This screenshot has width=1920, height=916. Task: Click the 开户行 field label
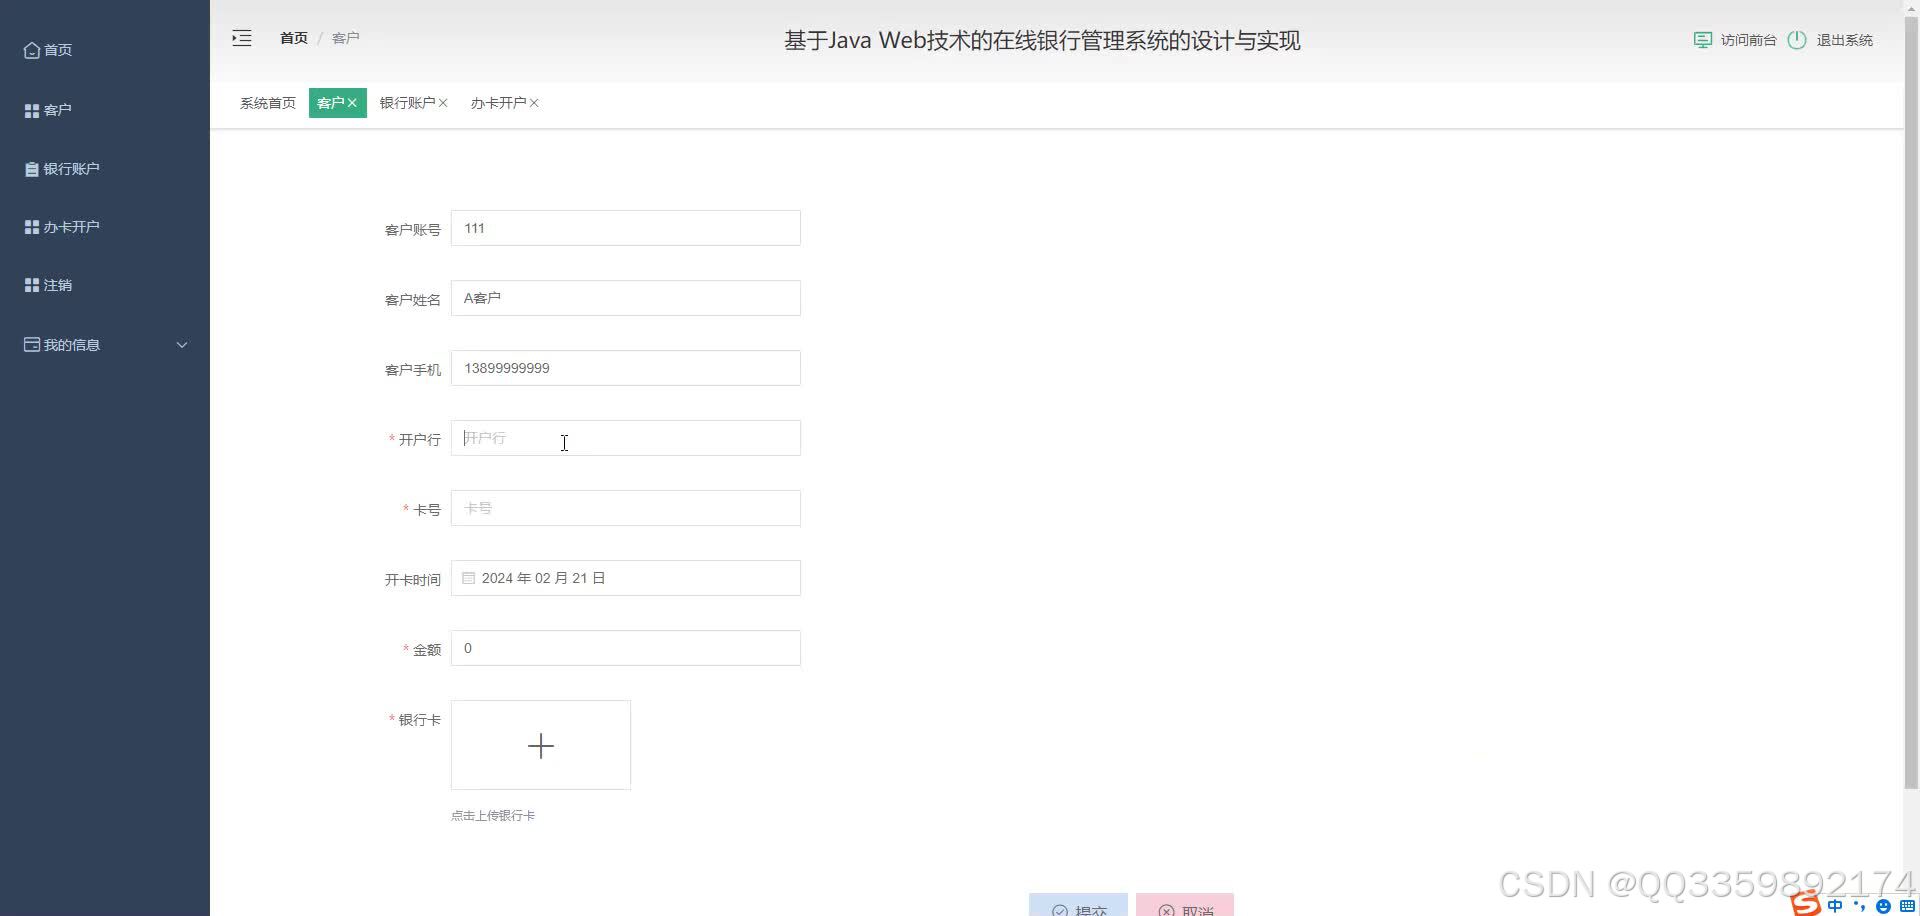420,440
